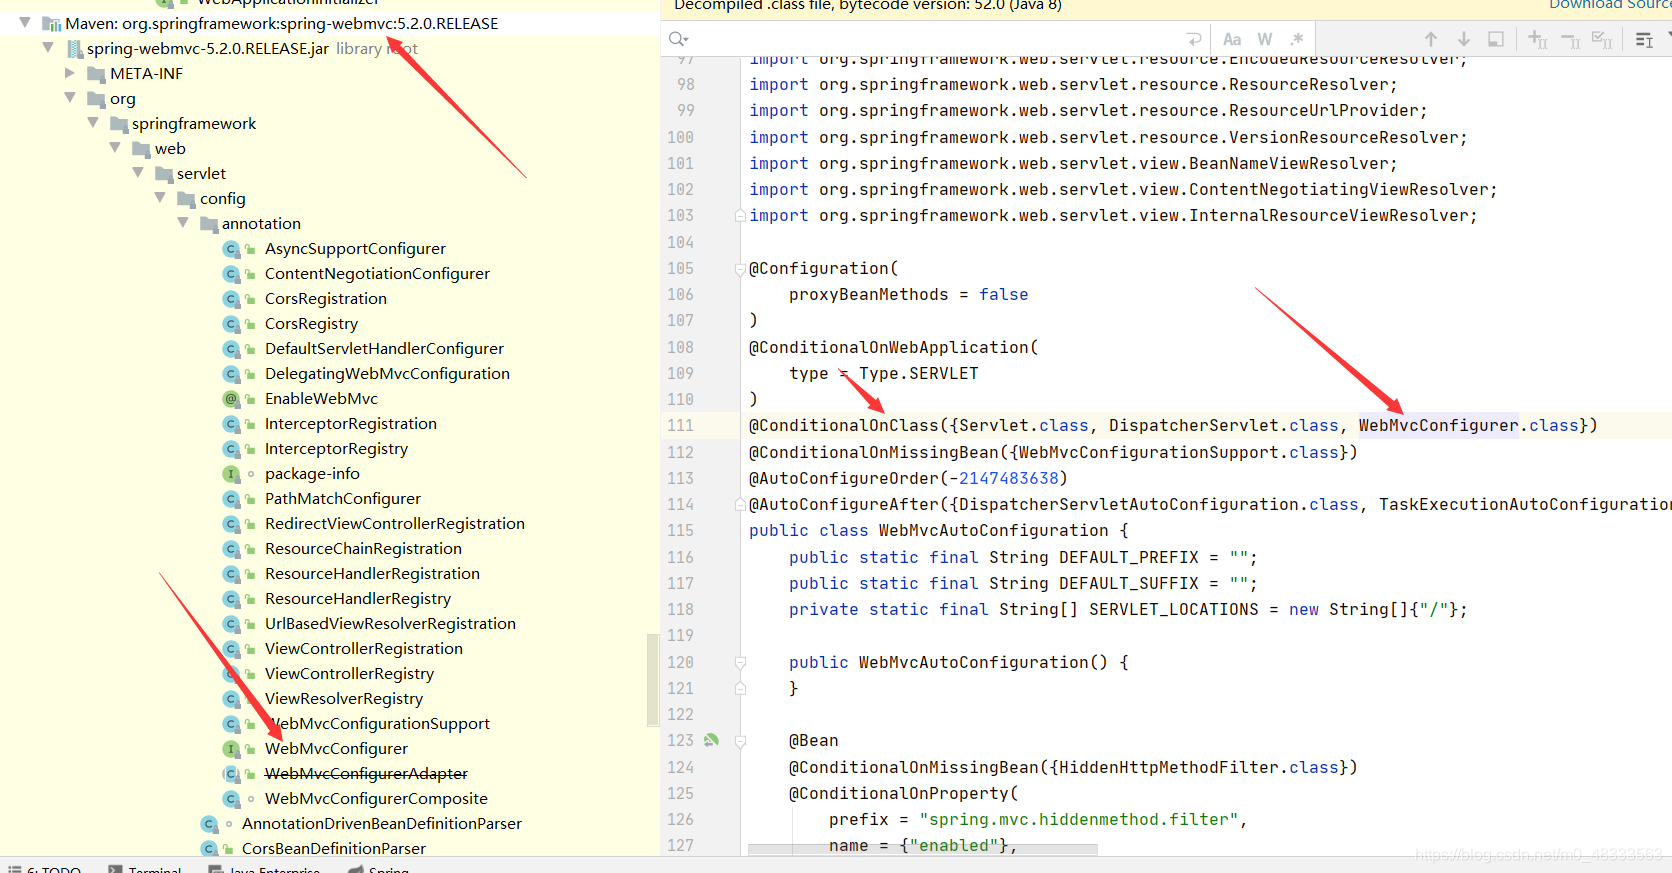Click WebMvcConfigurer.class in line 111 code
1672x873 pixels.
1468,425
